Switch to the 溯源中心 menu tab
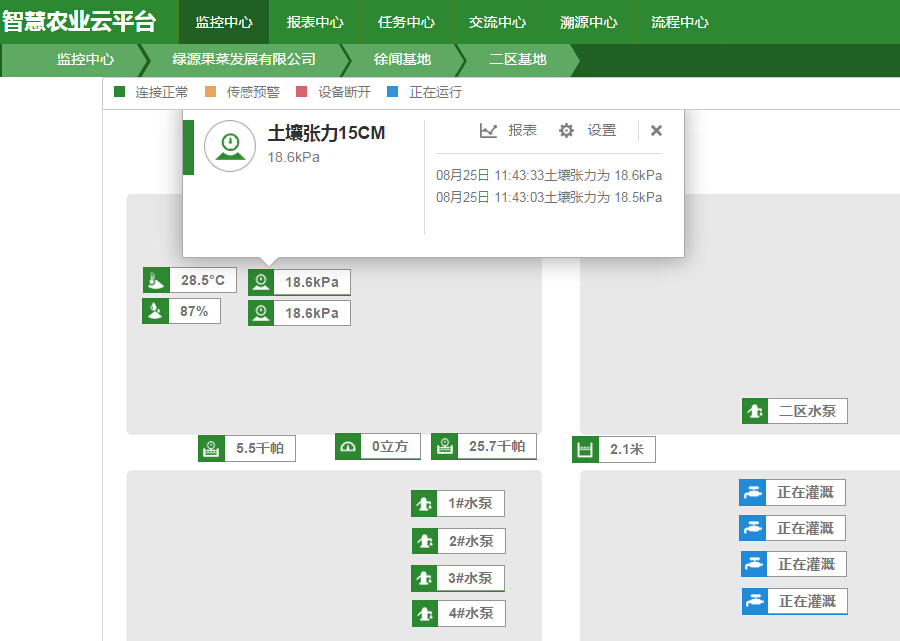900x641 pixels. pos(588,22)
